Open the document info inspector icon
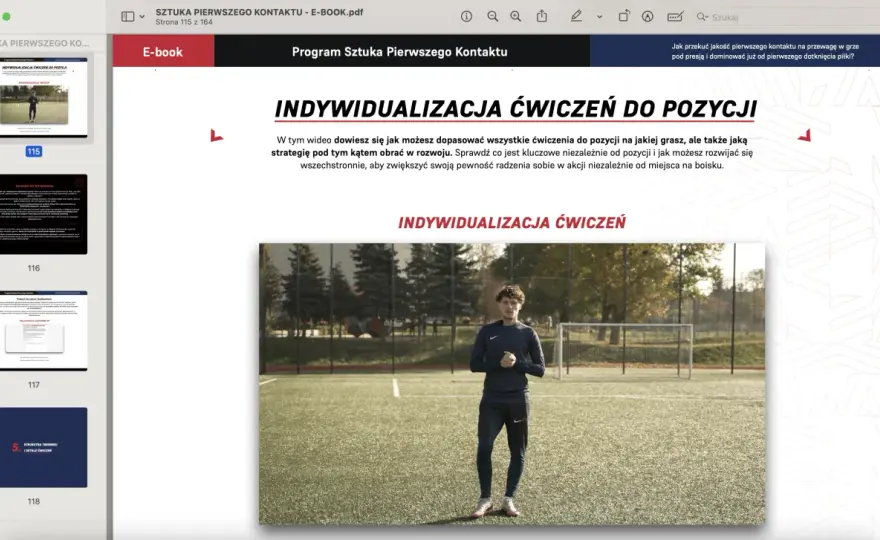Screen dimensions: 880x540 466,17
